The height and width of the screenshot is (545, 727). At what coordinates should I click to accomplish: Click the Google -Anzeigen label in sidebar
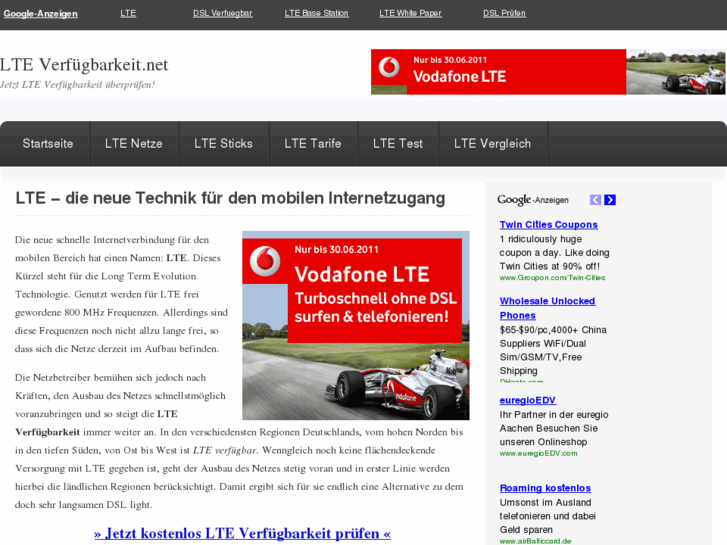tap(533, 200)
